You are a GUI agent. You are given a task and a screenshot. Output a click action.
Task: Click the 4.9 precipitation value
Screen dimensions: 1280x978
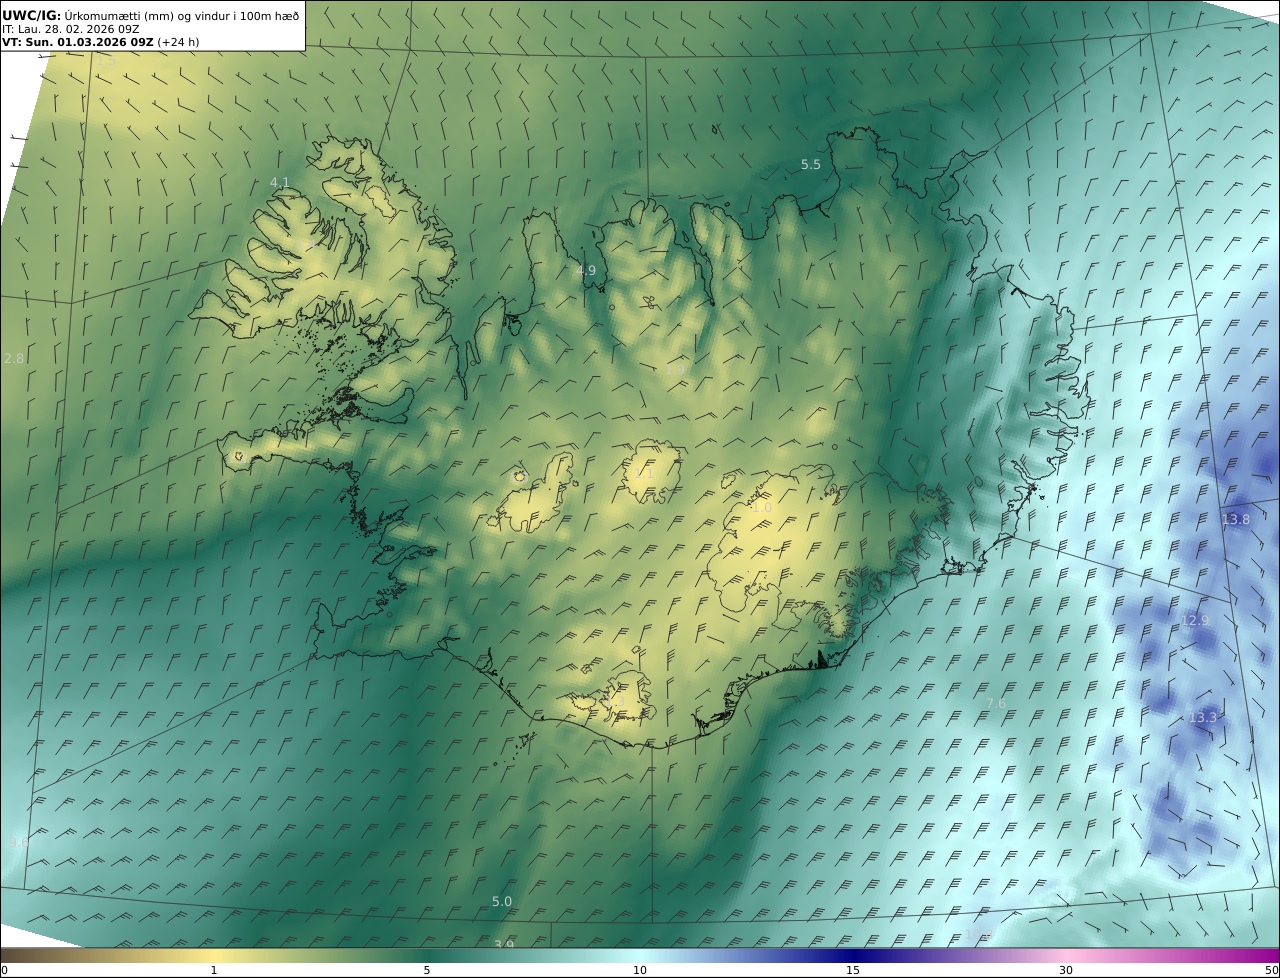[586, 271]
